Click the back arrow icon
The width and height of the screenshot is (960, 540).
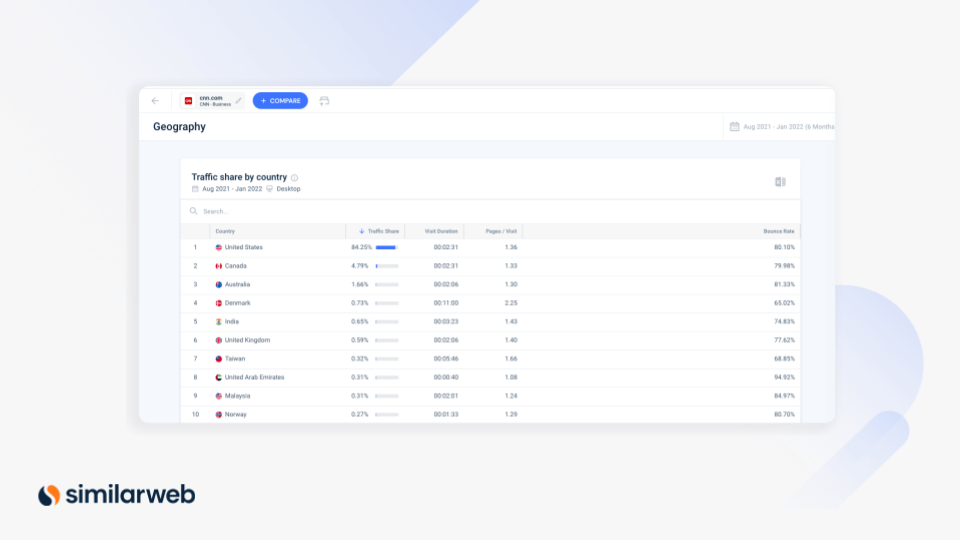pyautogui.click(x=155, y=101)
